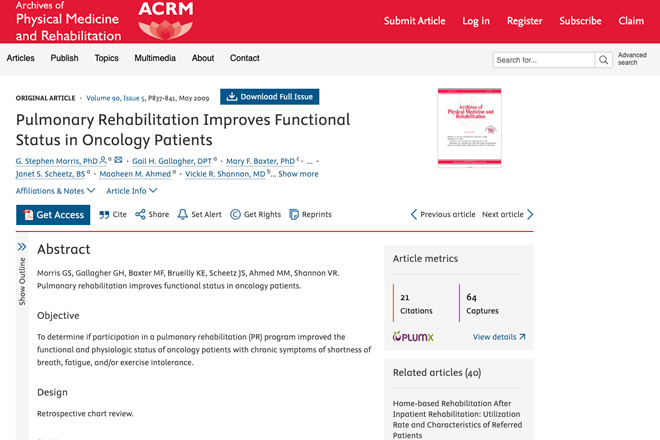Click the search magnifier icon
The height and width of the screenshot is (440, 660).
[x=603, y=60]
